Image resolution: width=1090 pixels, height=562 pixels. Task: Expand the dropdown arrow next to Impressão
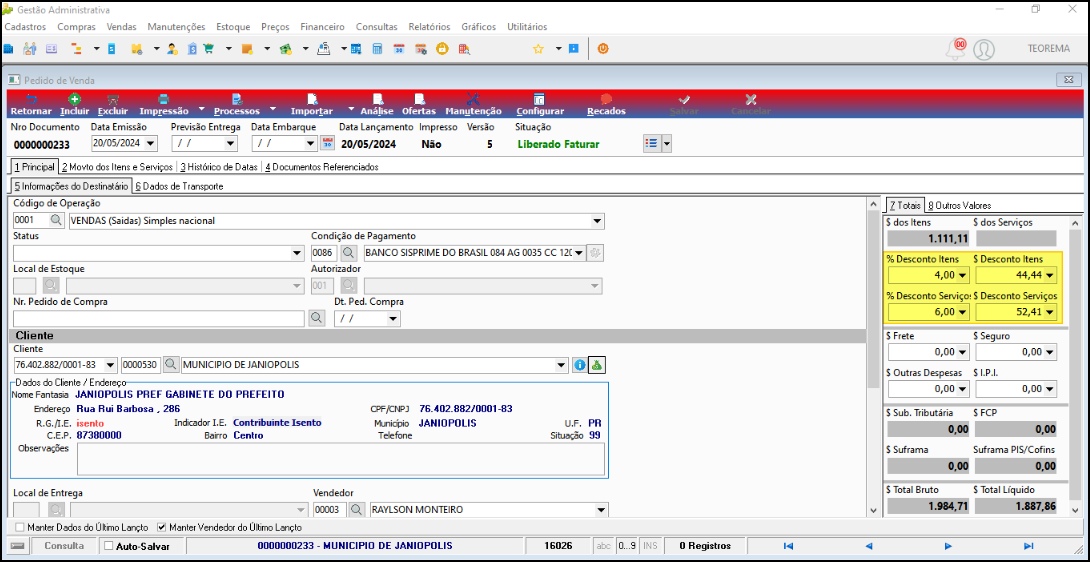[202, 109]
